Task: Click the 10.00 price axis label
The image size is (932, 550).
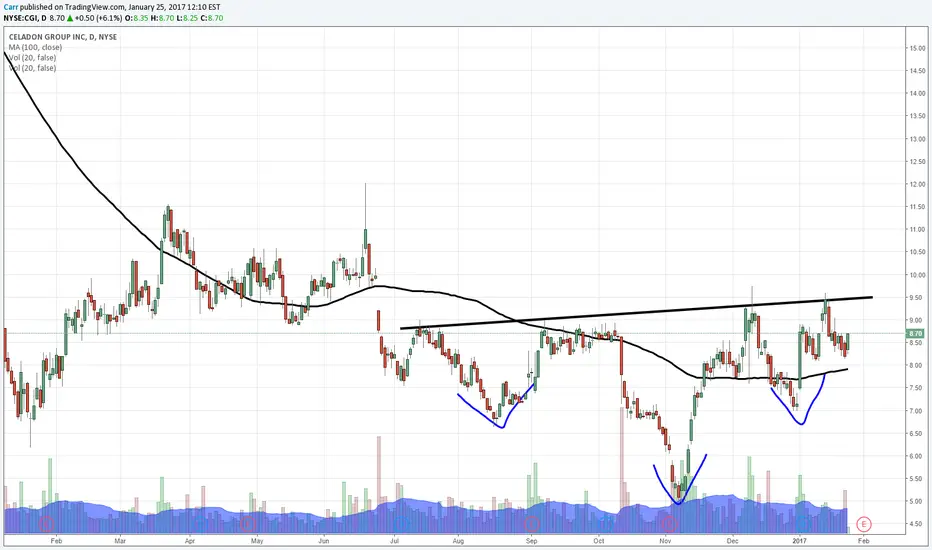Action: [917, 275]
